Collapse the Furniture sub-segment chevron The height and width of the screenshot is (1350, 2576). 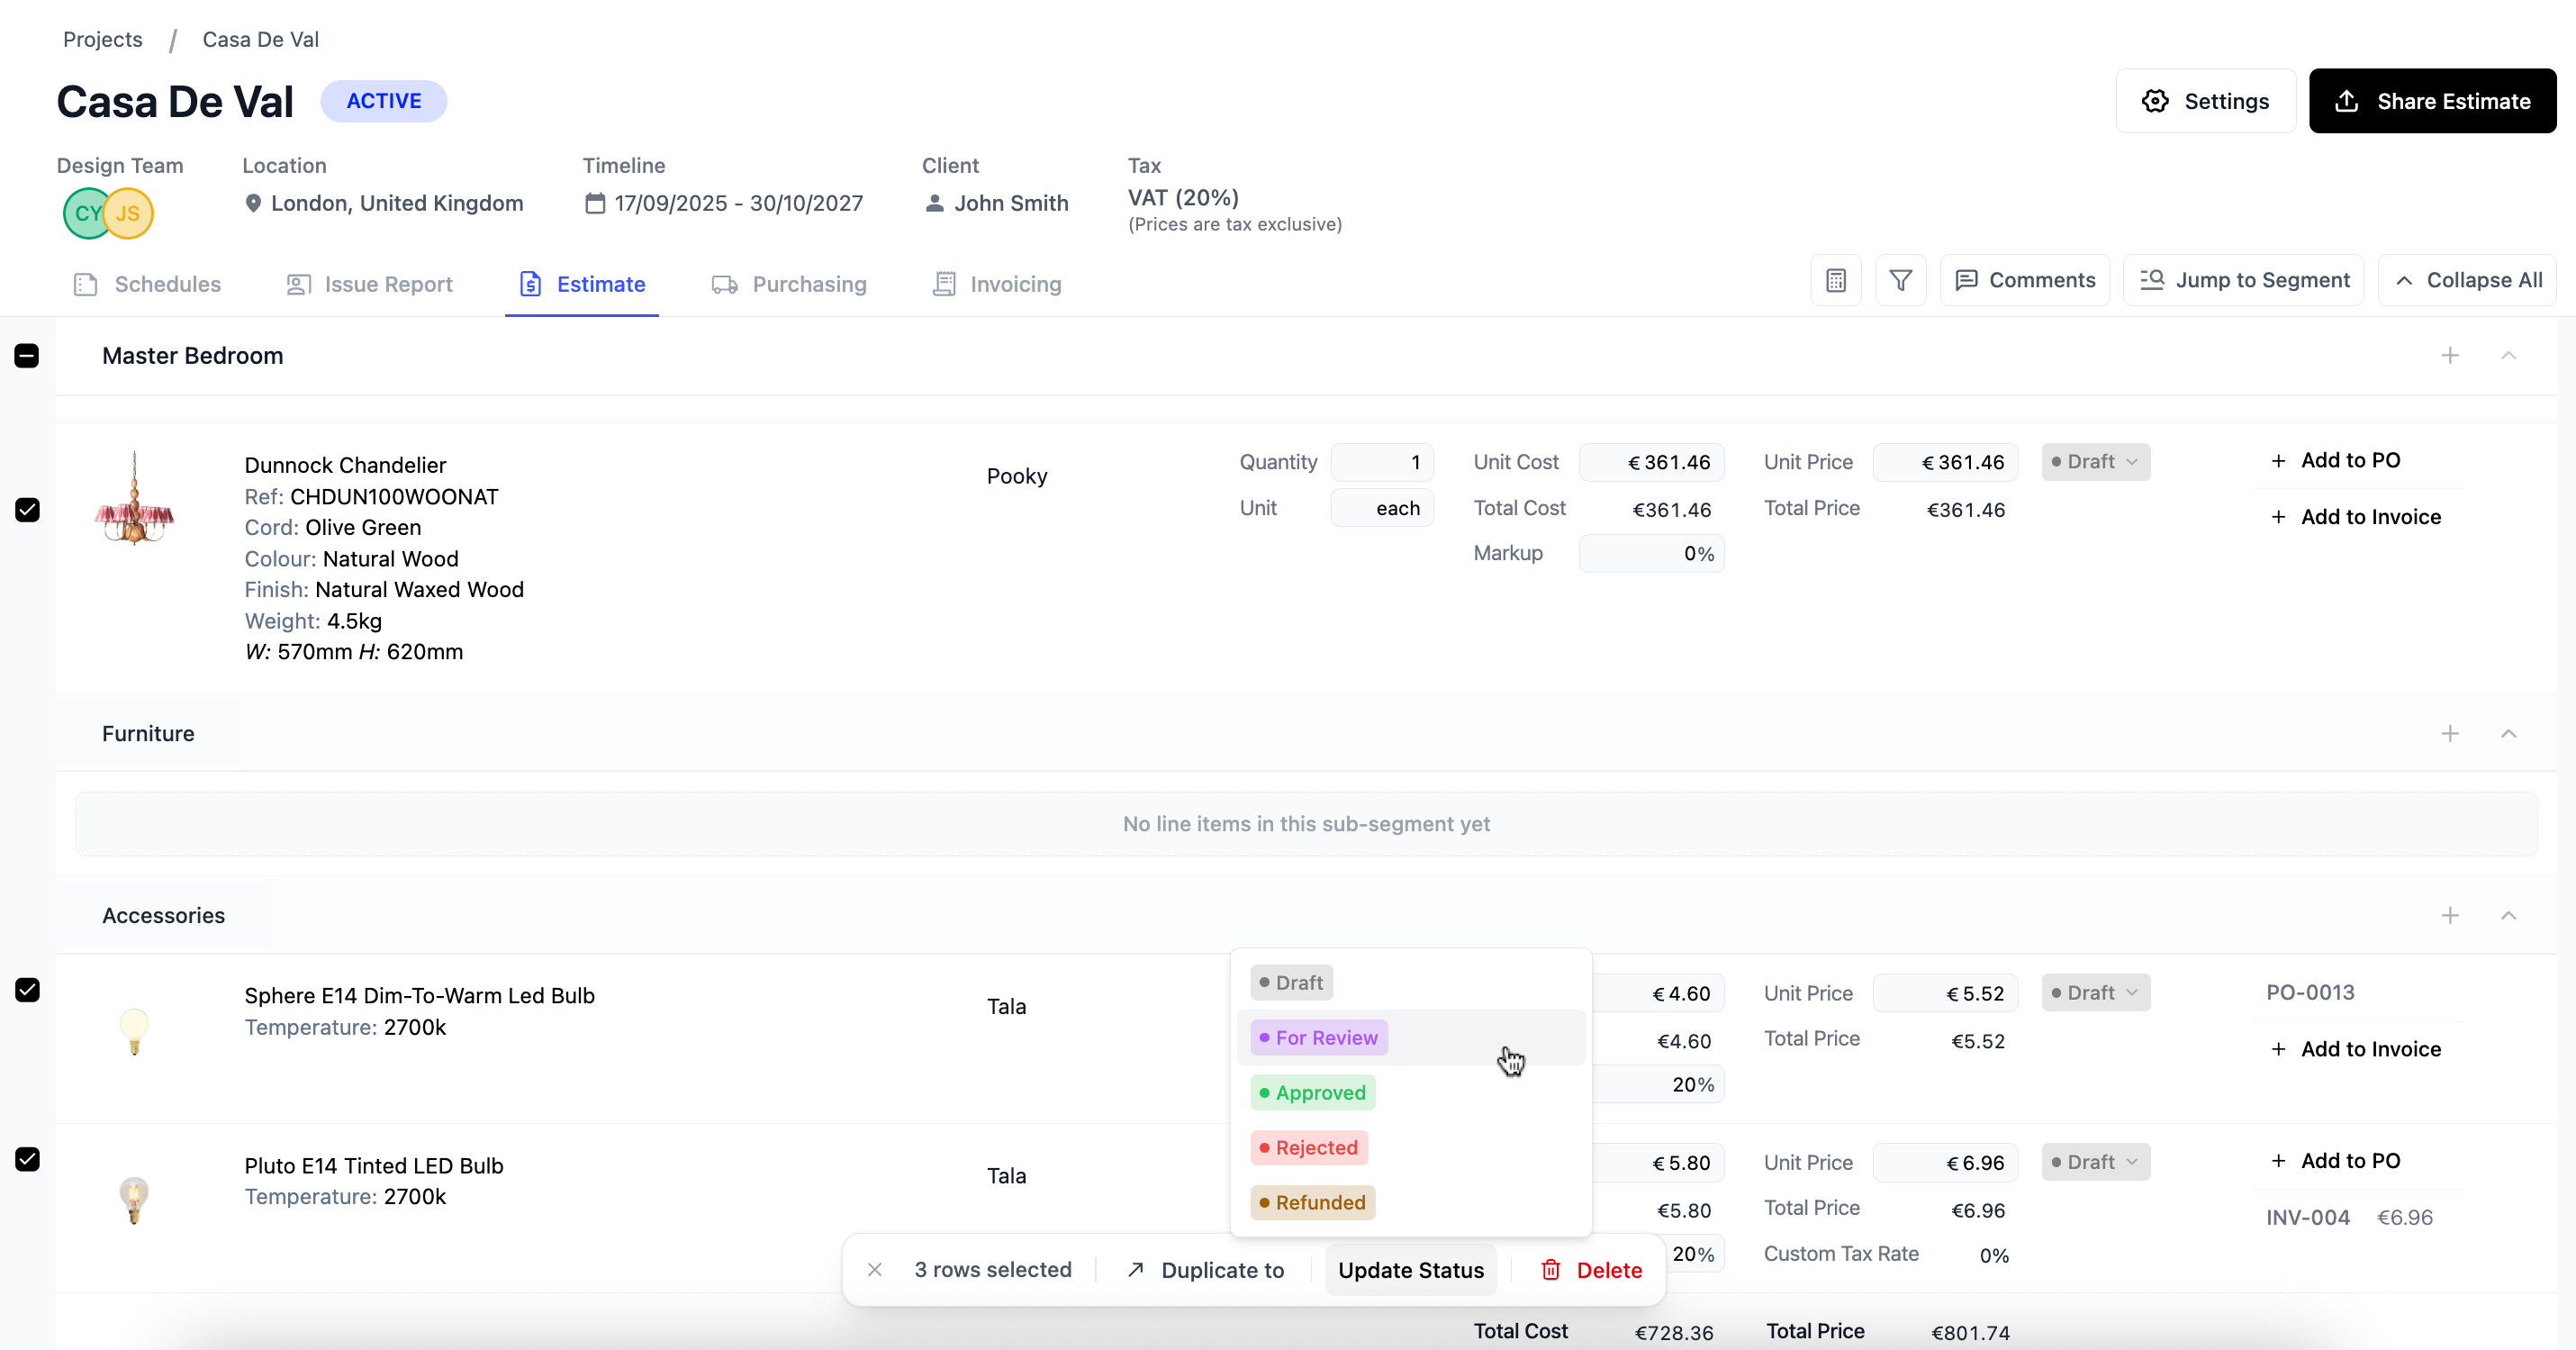[2509, 734]
